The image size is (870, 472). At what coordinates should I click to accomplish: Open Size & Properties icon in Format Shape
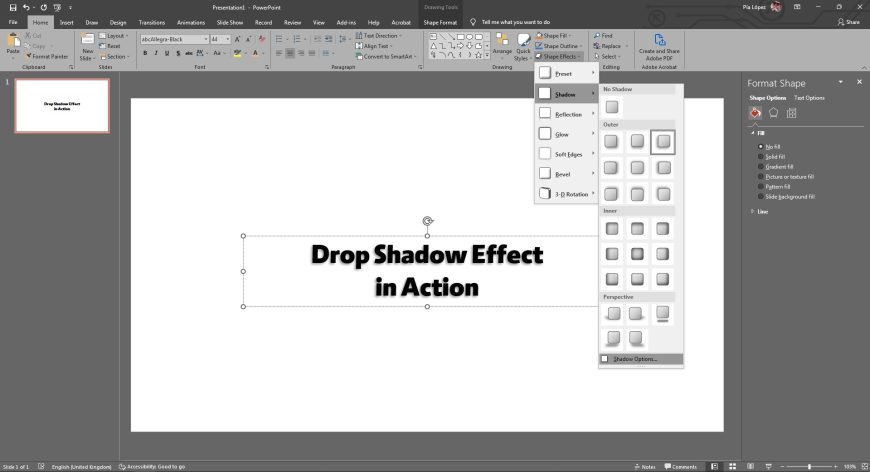click(792, 113)
